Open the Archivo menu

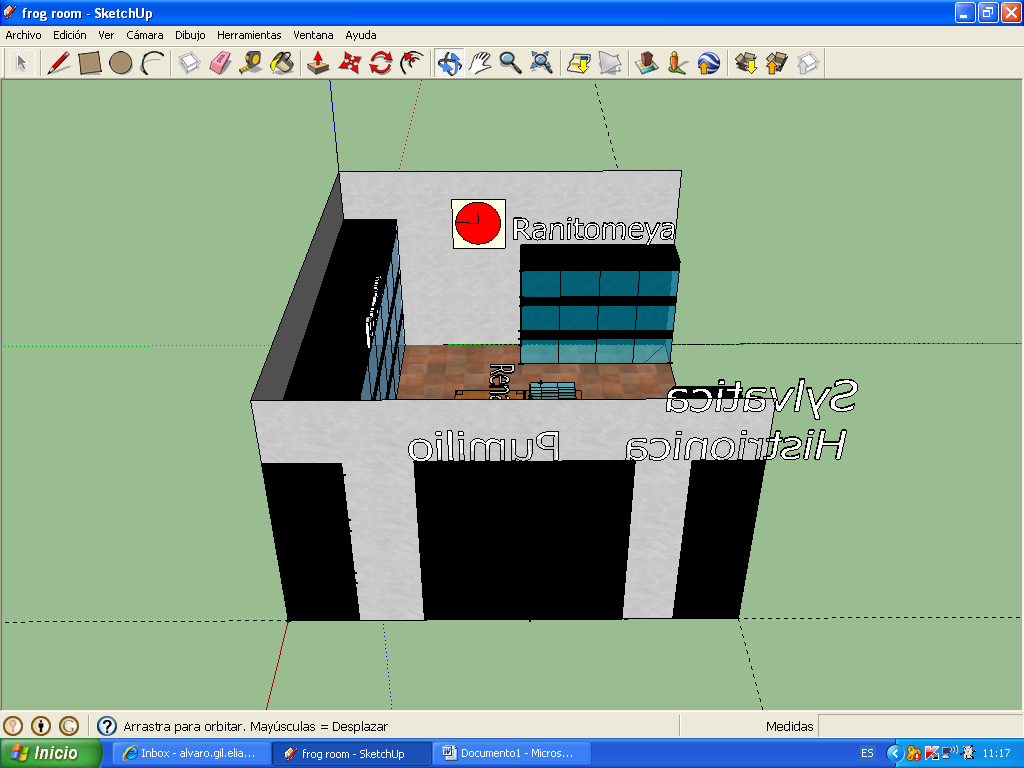pos(23,34)
